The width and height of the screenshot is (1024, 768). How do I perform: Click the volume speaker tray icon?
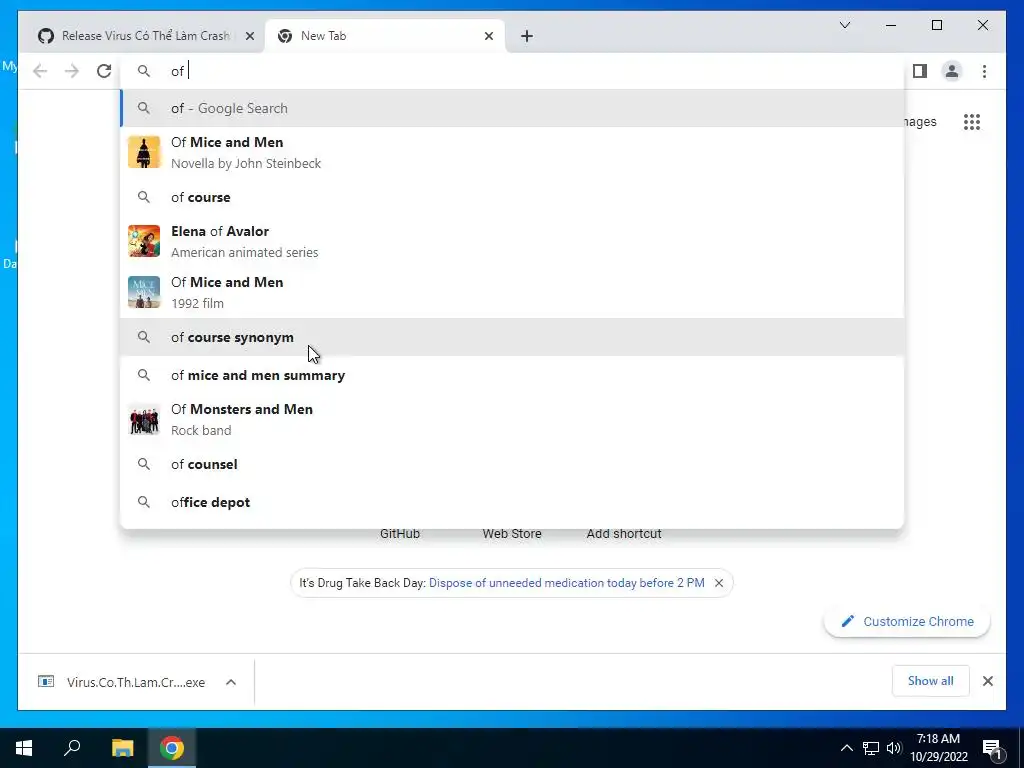[x=894, y=748]
